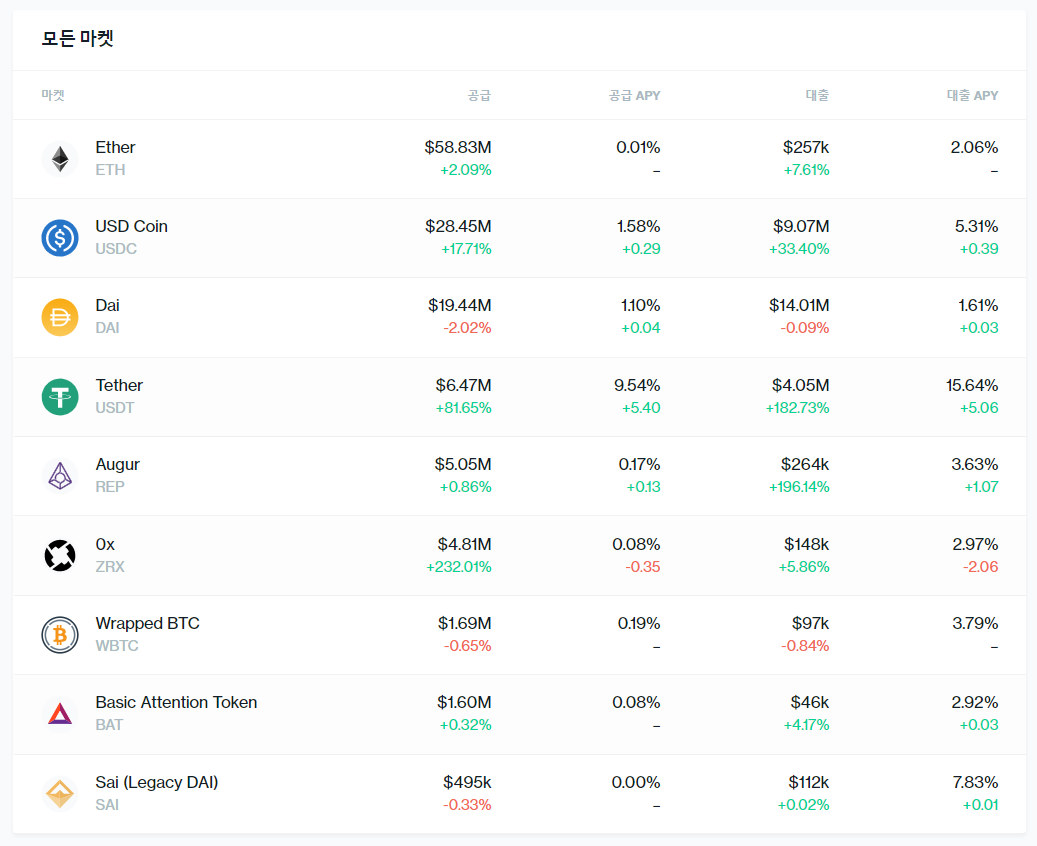The image size is (1037, 846).
Task: Open the 0x market name
Action: pyautogui.click(x=105, y=544)
